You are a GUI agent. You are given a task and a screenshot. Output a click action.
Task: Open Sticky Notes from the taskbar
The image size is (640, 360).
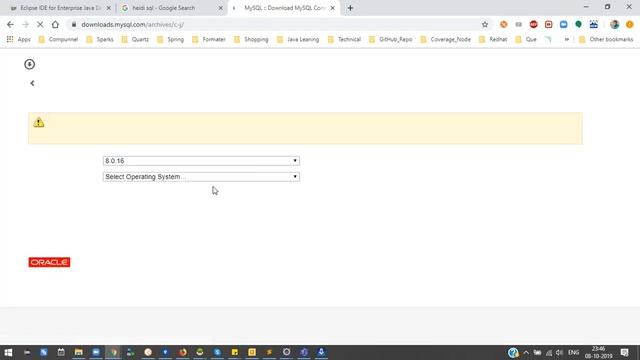point(235,352)
